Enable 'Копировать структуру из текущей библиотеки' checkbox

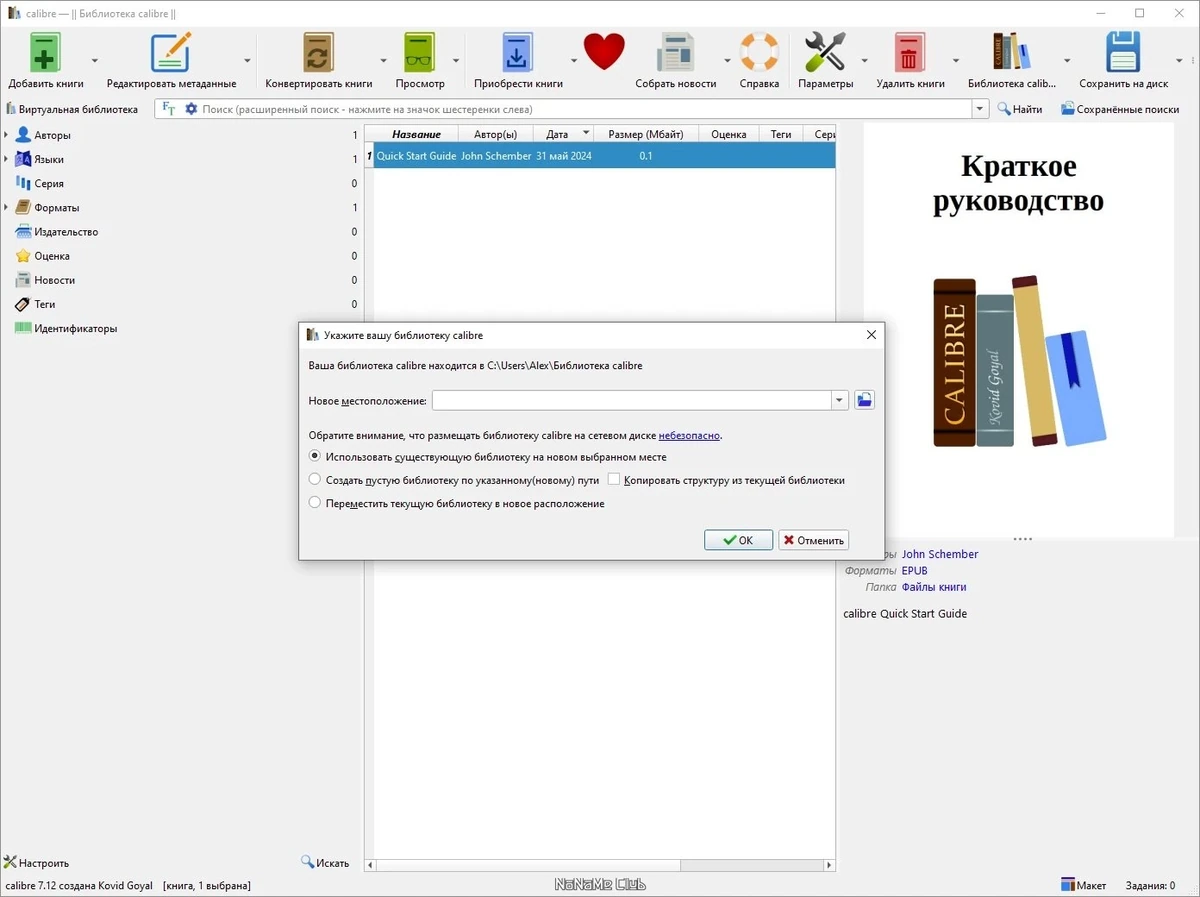614,480
